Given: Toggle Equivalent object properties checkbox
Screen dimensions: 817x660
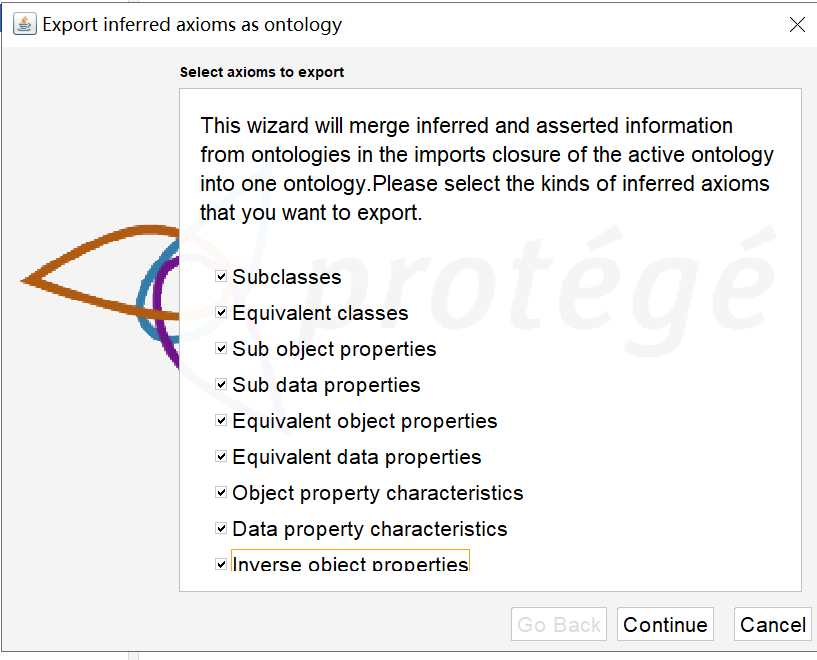Looking at the screenshot, I should 221,420.
